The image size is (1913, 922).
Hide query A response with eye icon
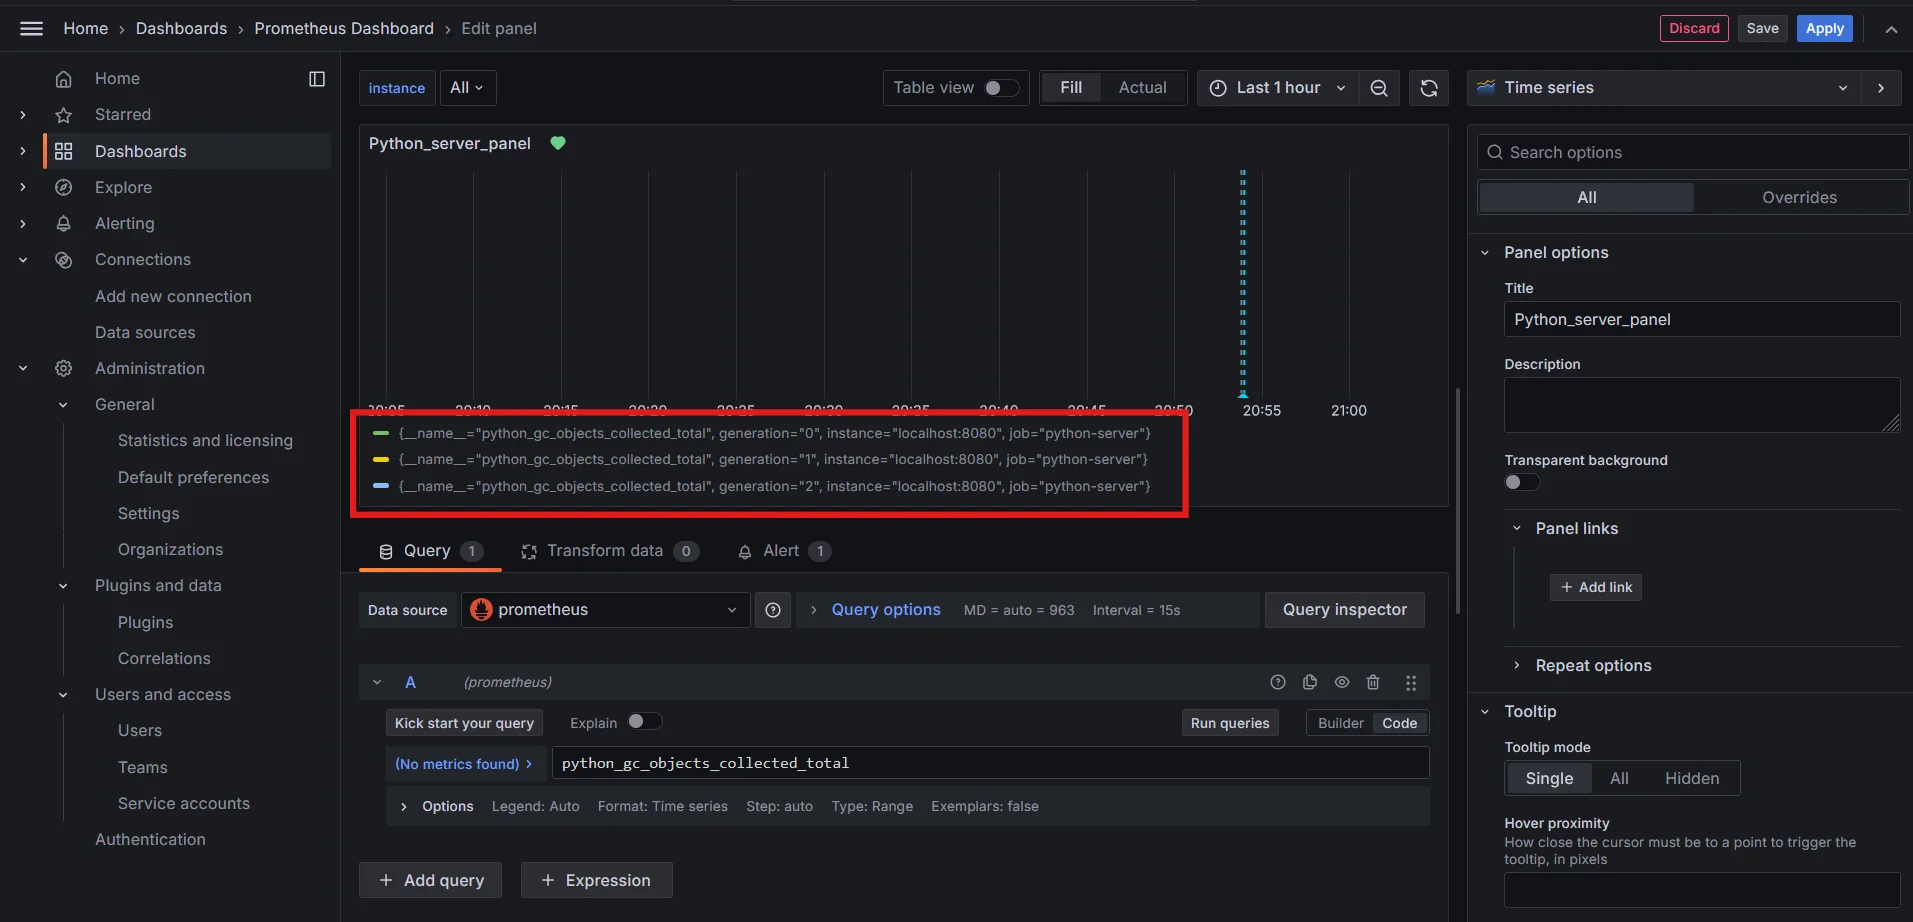coord(1342,682)
